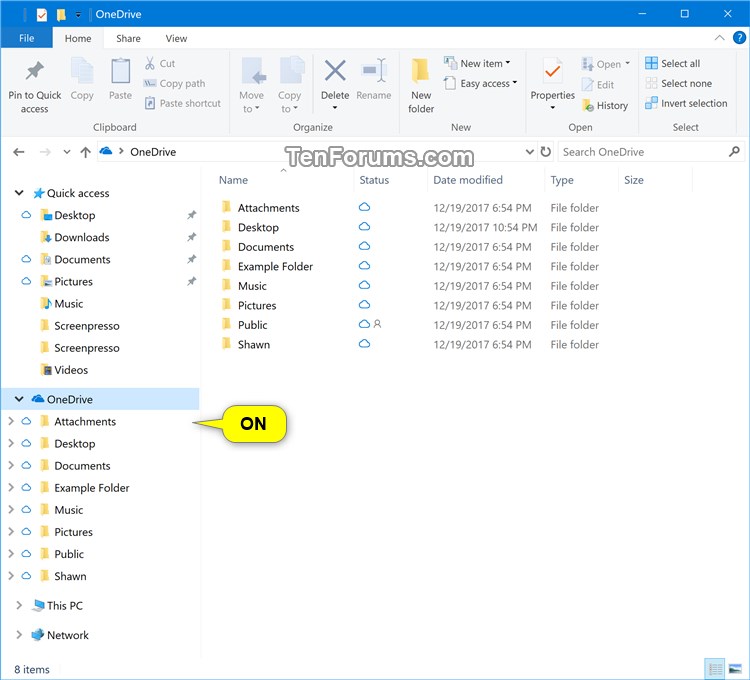750x680 pixels.
Task: Click the Edit command
Action: click(598, 85)
